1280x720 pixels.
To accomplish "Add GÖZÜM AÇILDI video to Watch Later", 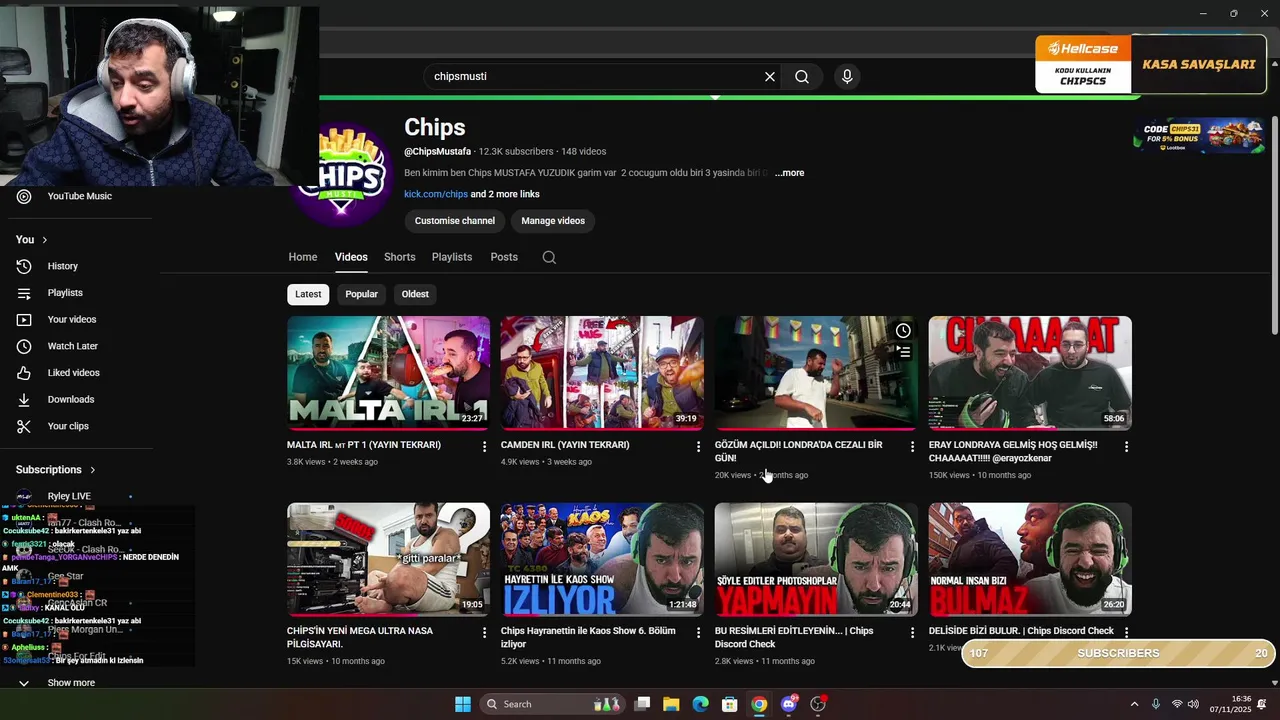I will 903,331.
